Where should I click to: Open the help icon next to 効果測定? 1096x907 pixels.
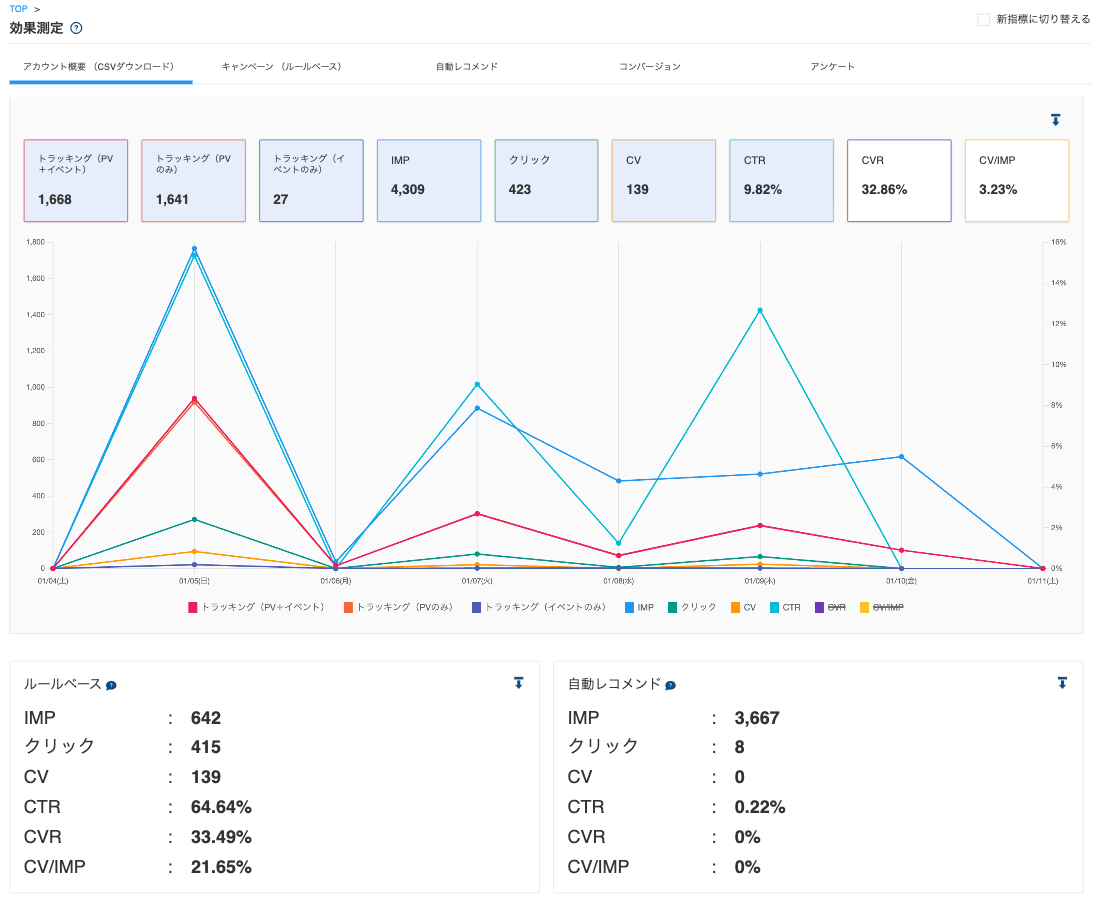click(77, 28)
